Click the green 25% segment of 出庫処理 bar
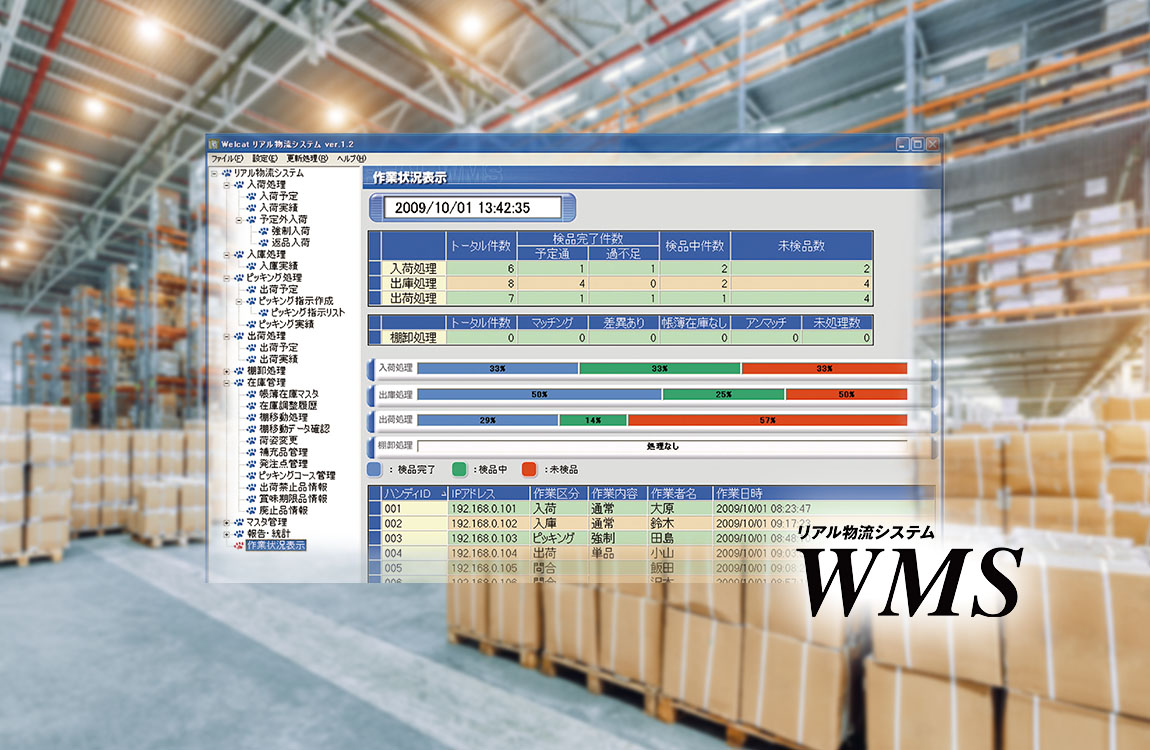The height and width of the screenshot is (750, 1150). pyautogui.click(x=724, y=394)
